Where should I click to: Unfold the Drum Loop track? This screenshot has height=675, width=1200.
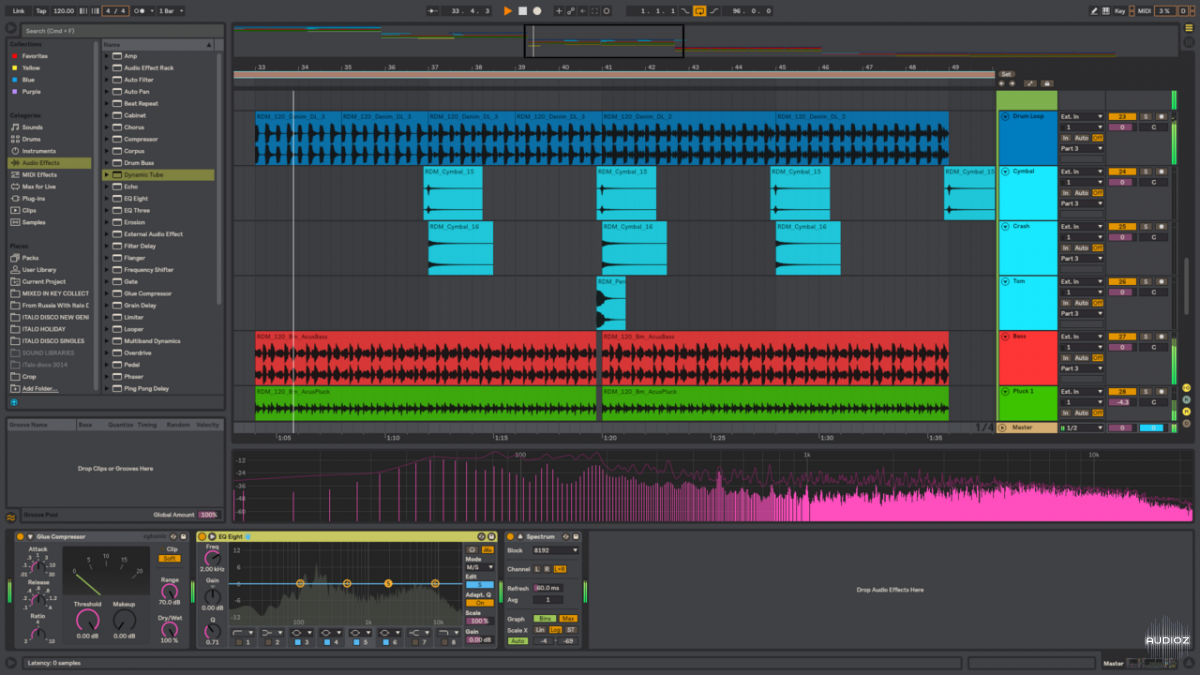coord(1005,116)
